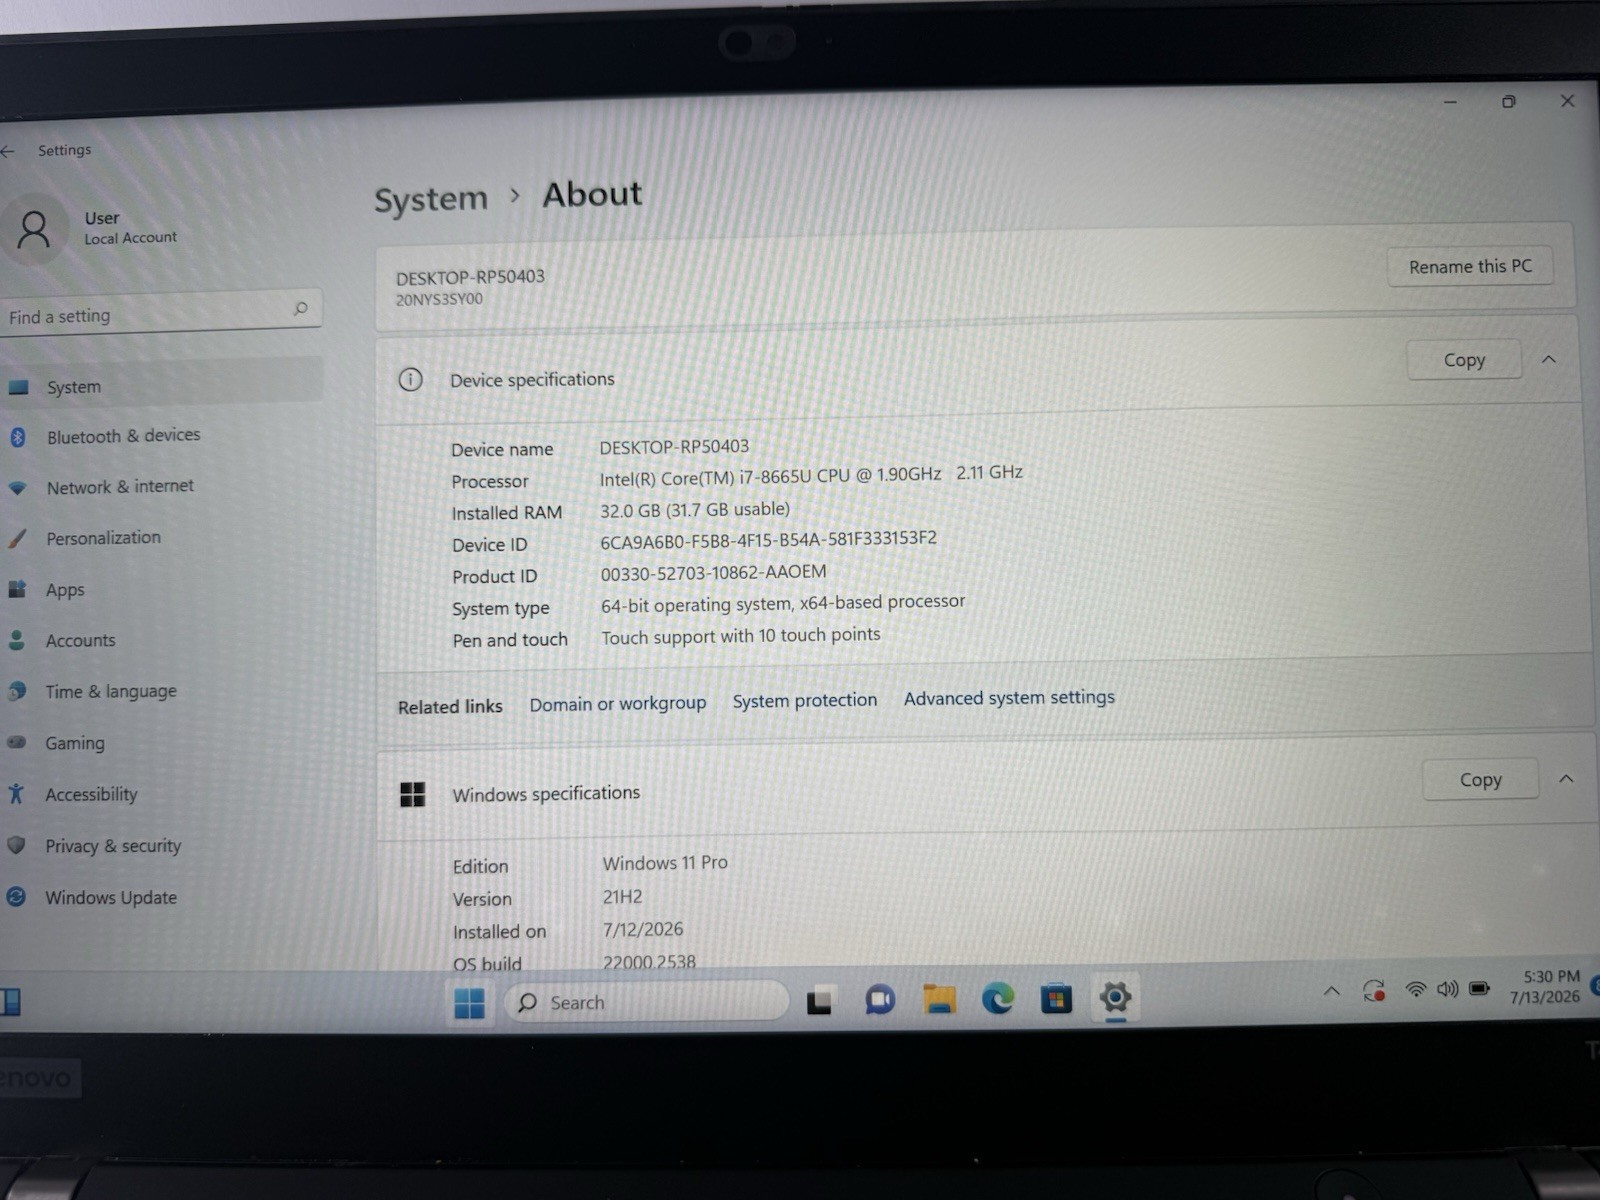1600x1200 pixels.
Task: Open the Apps icon in sidebar
Action: click(17, 589)
